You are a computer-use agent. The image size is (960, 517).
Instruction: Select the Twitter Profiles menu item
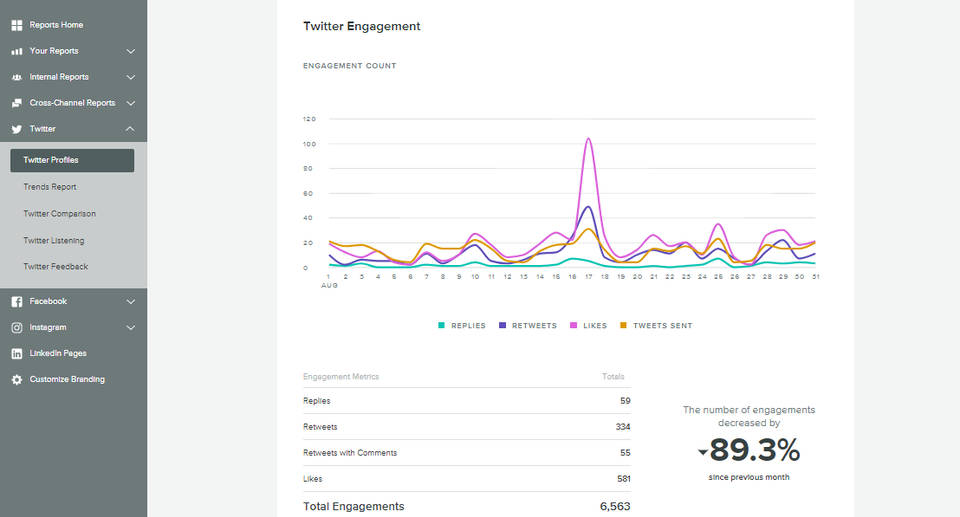pyautogui.click(x=72, y=160)
